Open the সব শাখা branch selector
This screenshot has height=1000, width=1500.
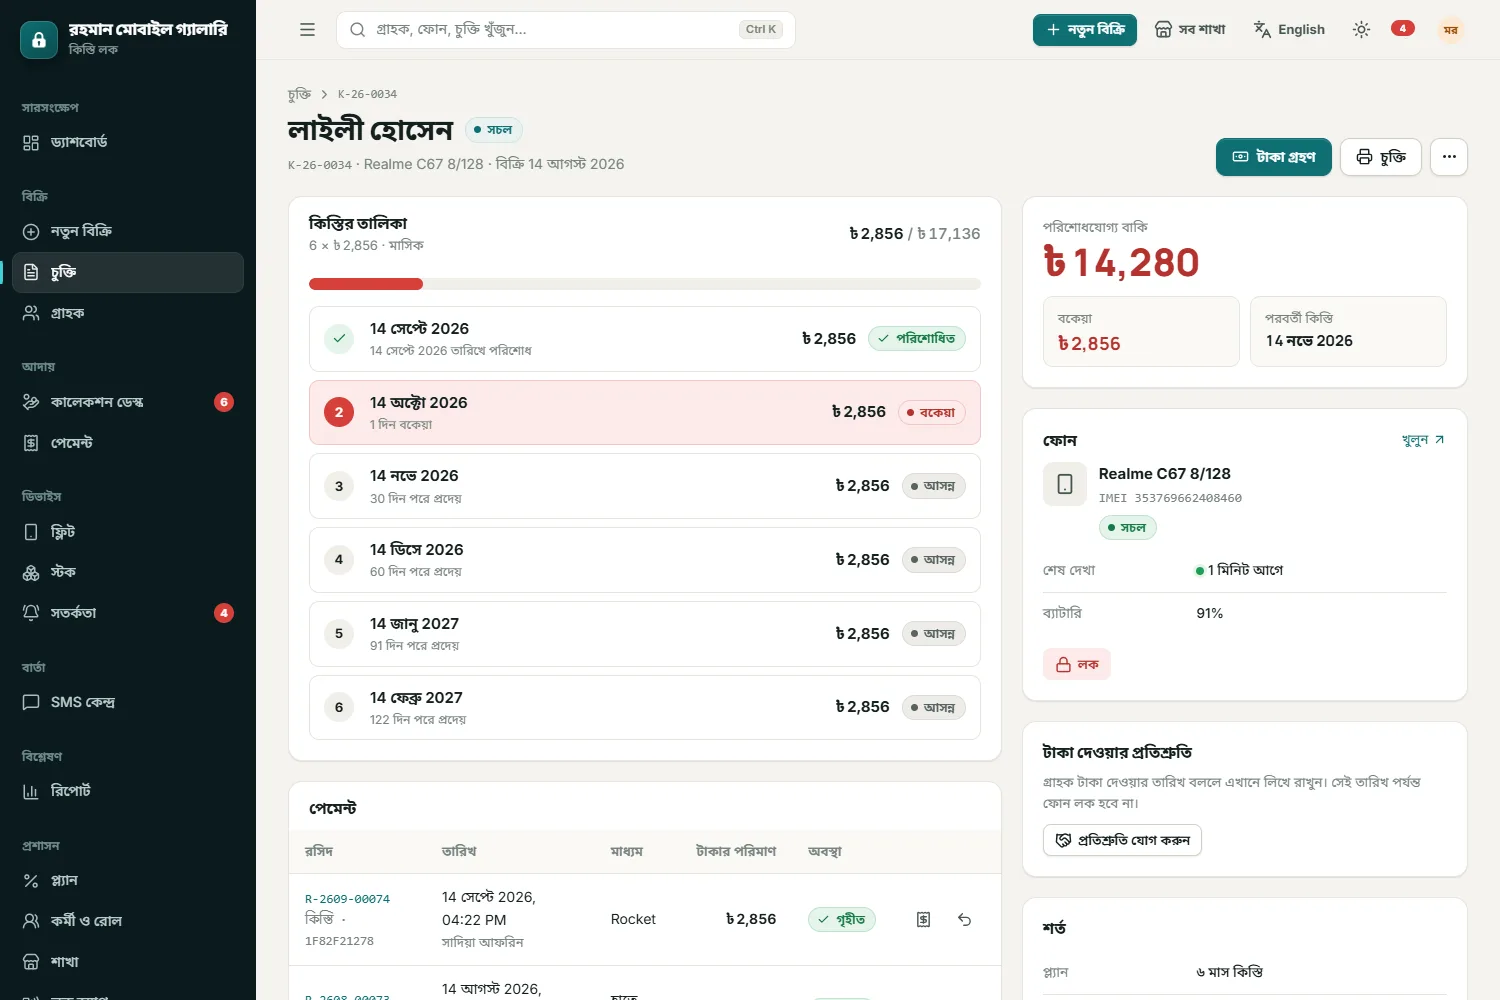click(x=1190, y=30)
